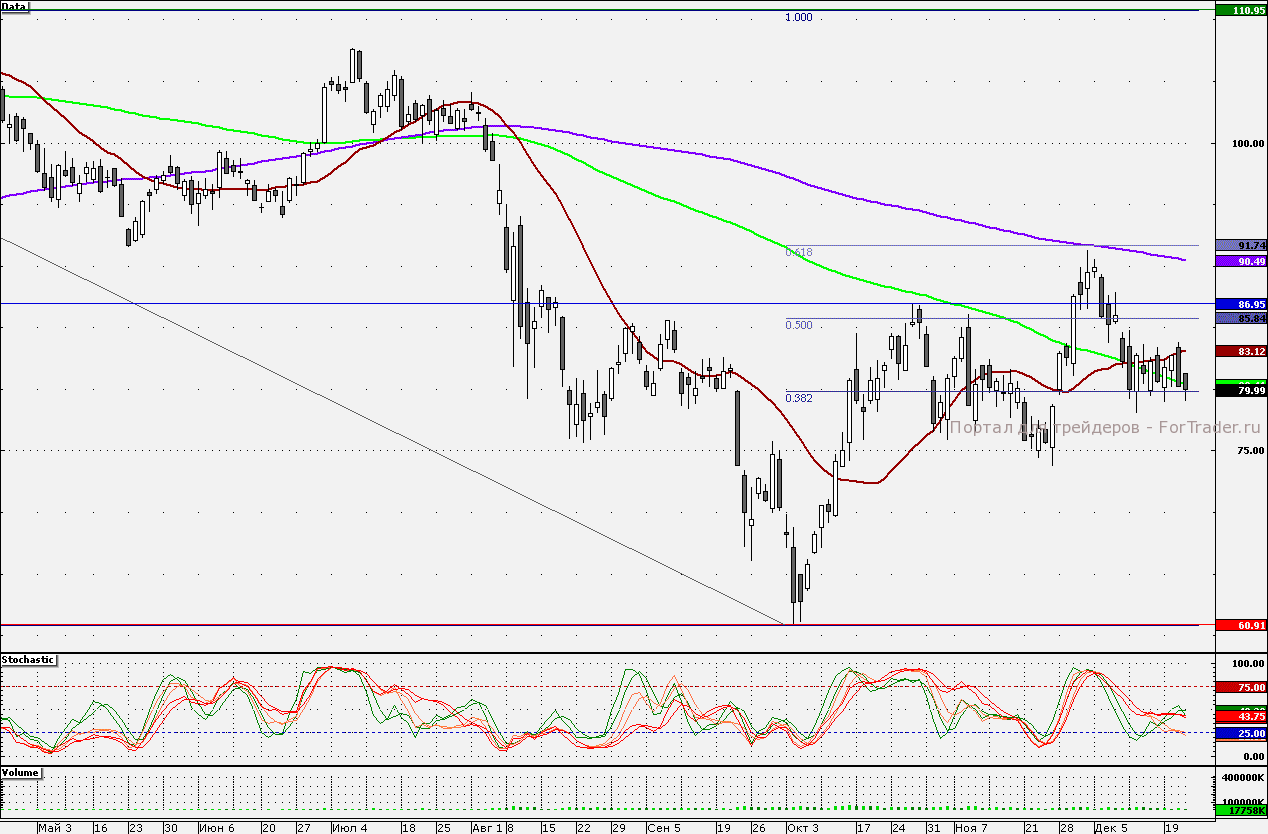Click the 0.500 Fibonacci level label
The width and height of the screenshot is (1268, 834).
pos(799,325)
